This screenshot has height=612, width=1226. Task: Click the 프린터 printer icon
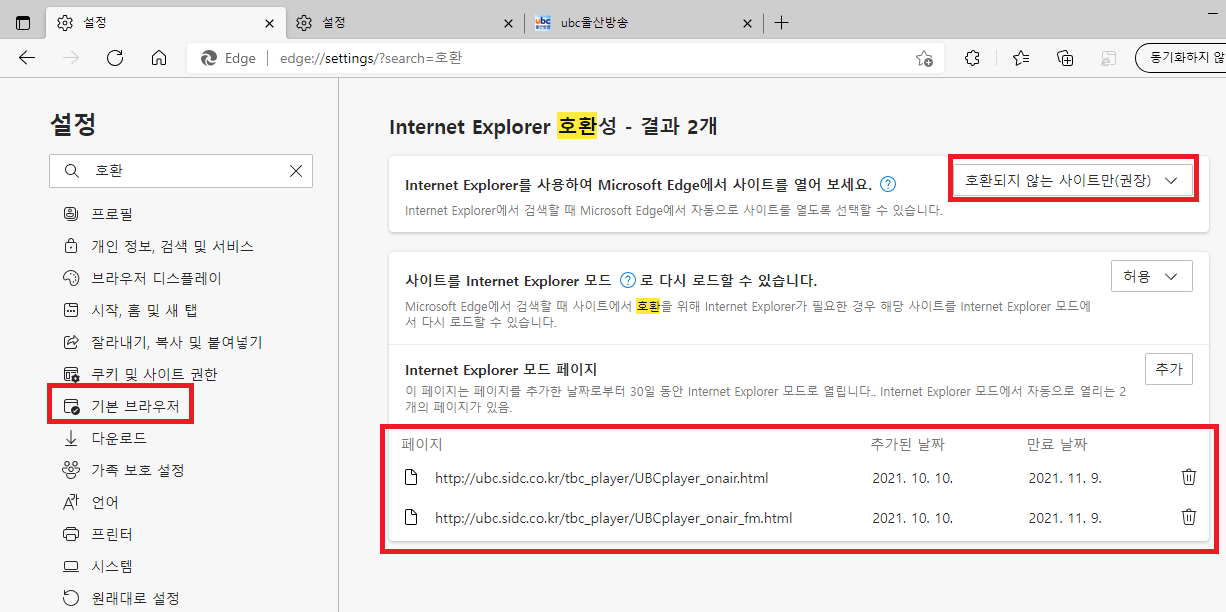click(x=71, y=534)
